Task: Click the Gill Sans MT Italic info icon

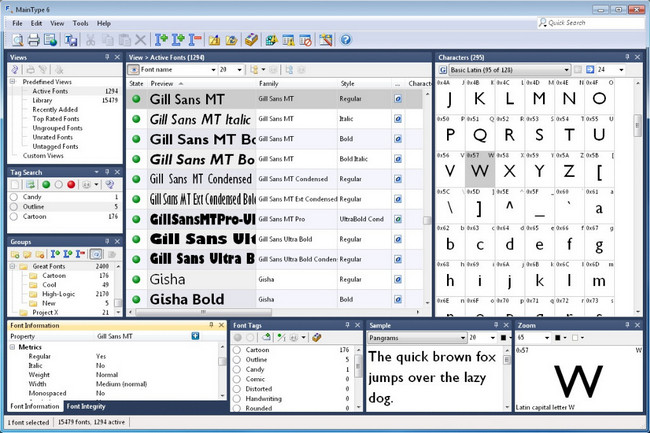Action: click(398, 119)
